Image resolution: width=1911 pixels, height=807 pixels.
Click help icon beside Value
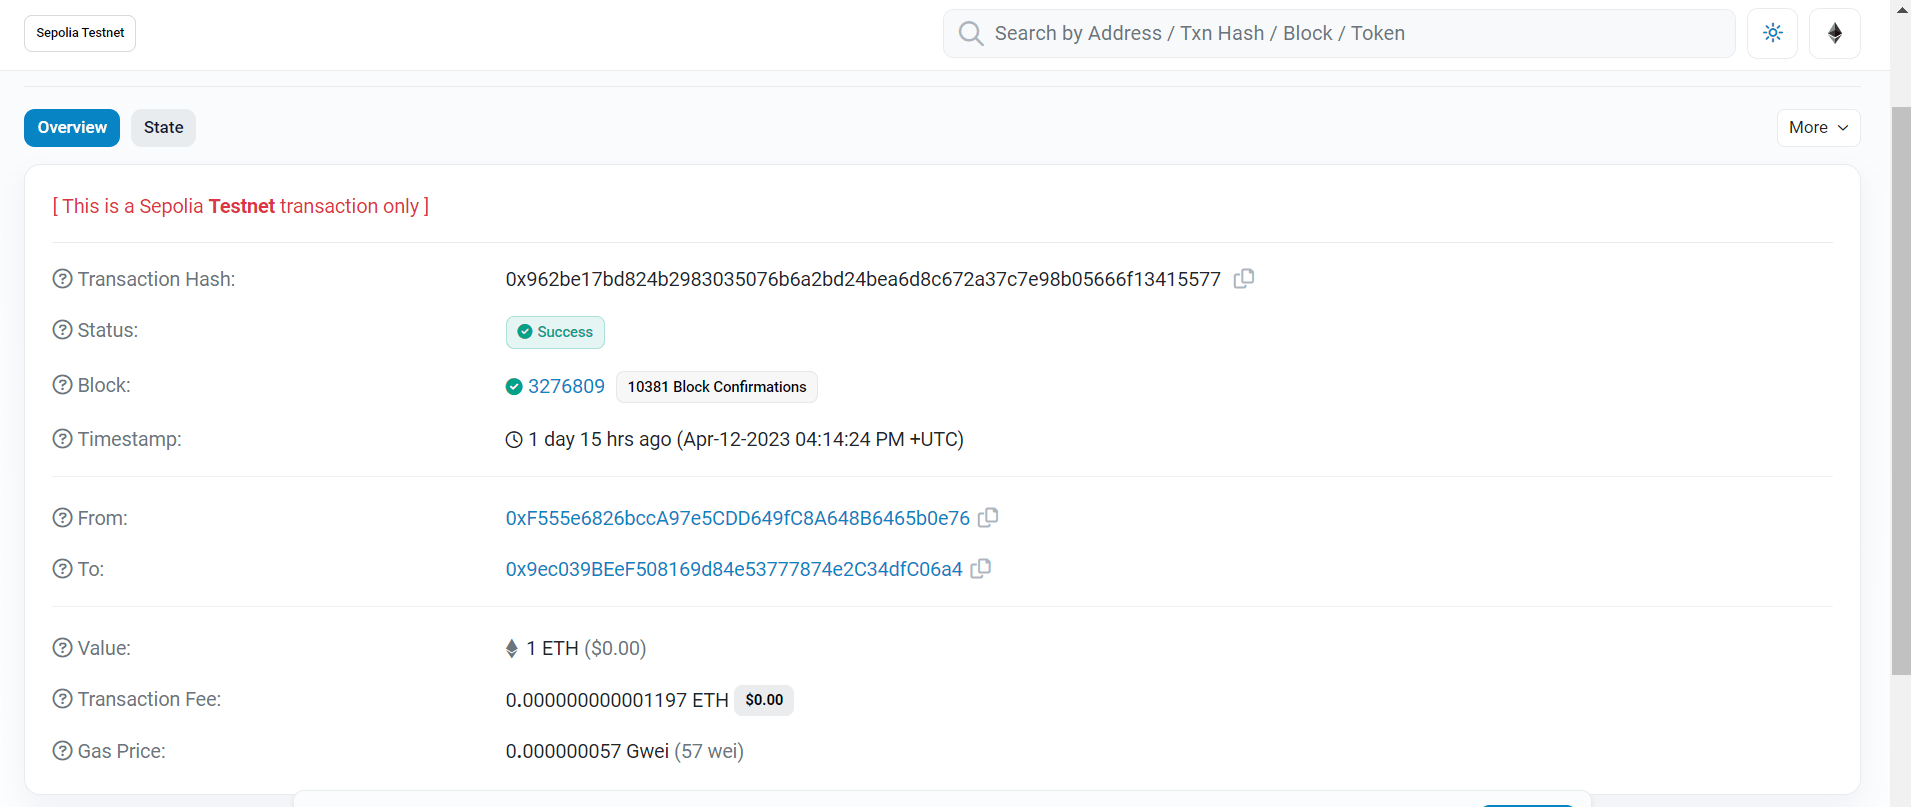[x=62, y=648]
